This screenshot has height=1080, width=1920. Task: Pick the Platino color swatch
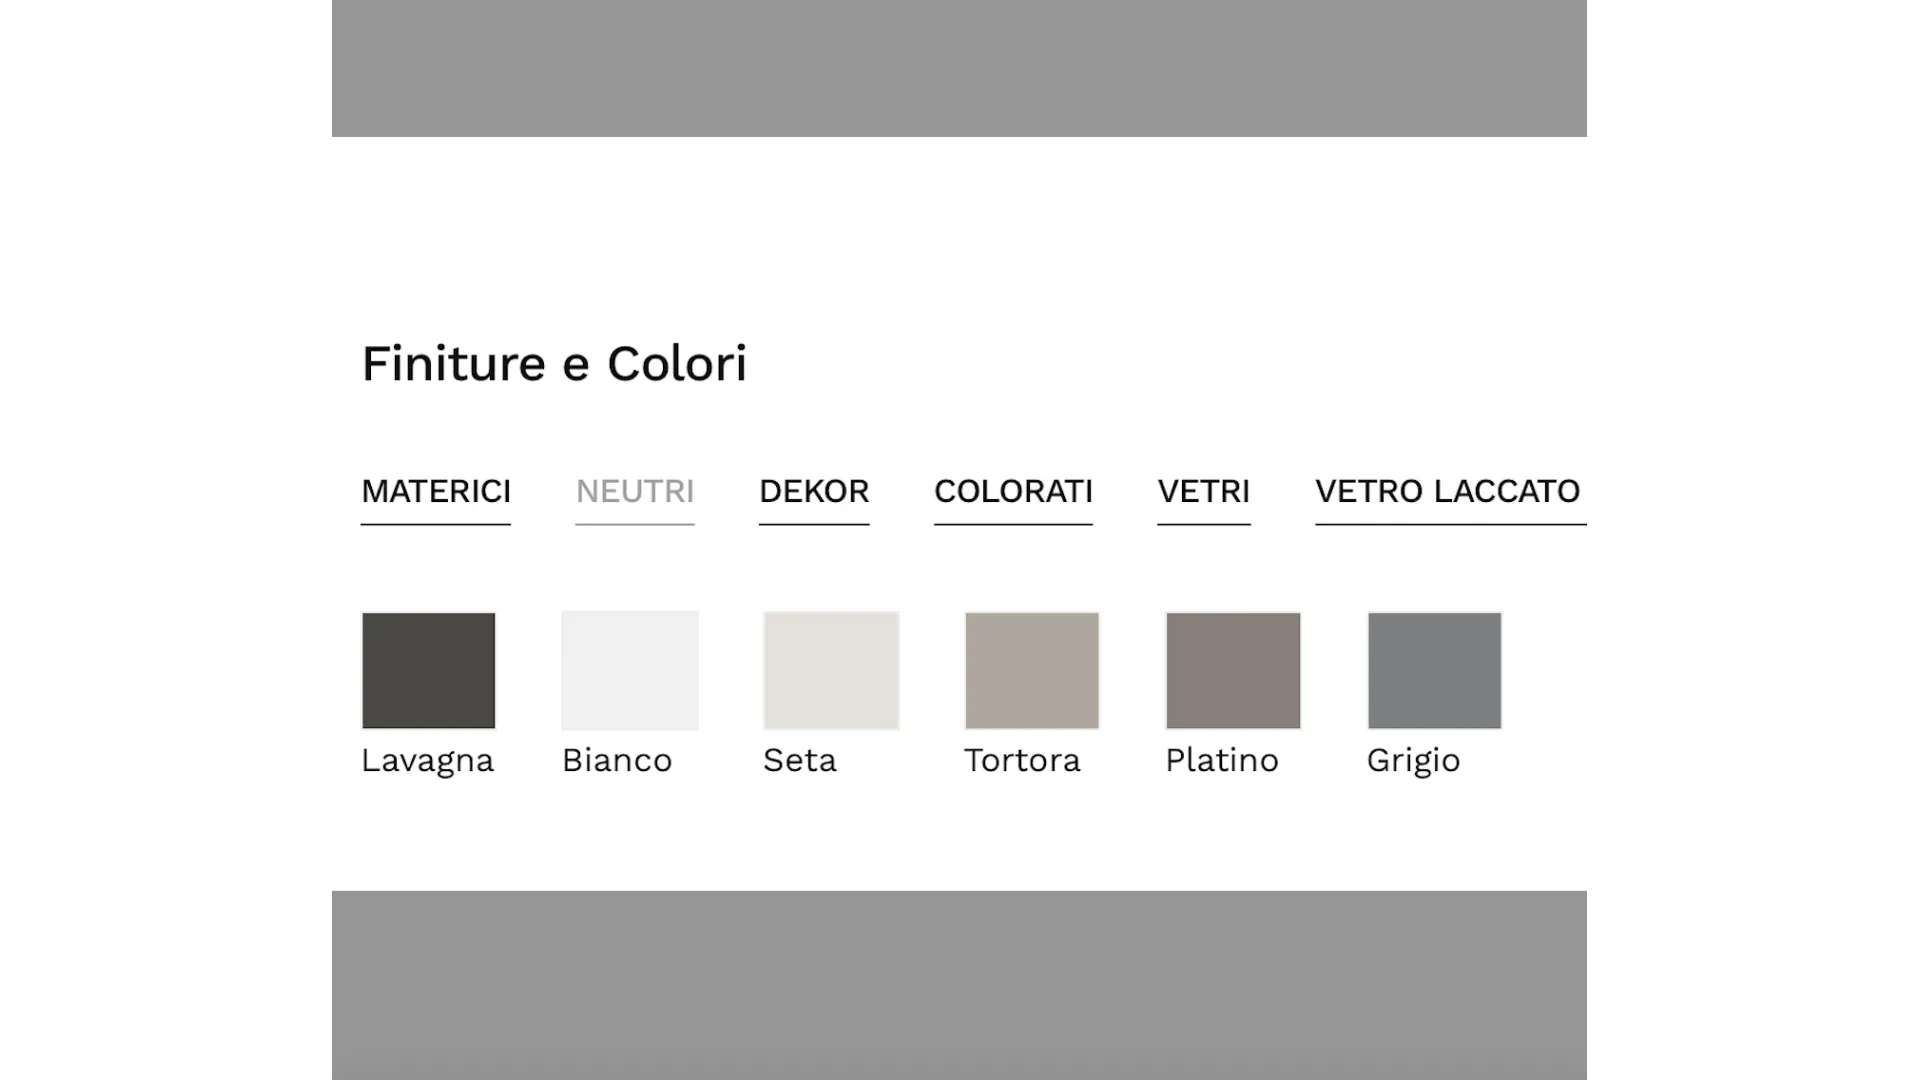click(x=1233, y=670)
